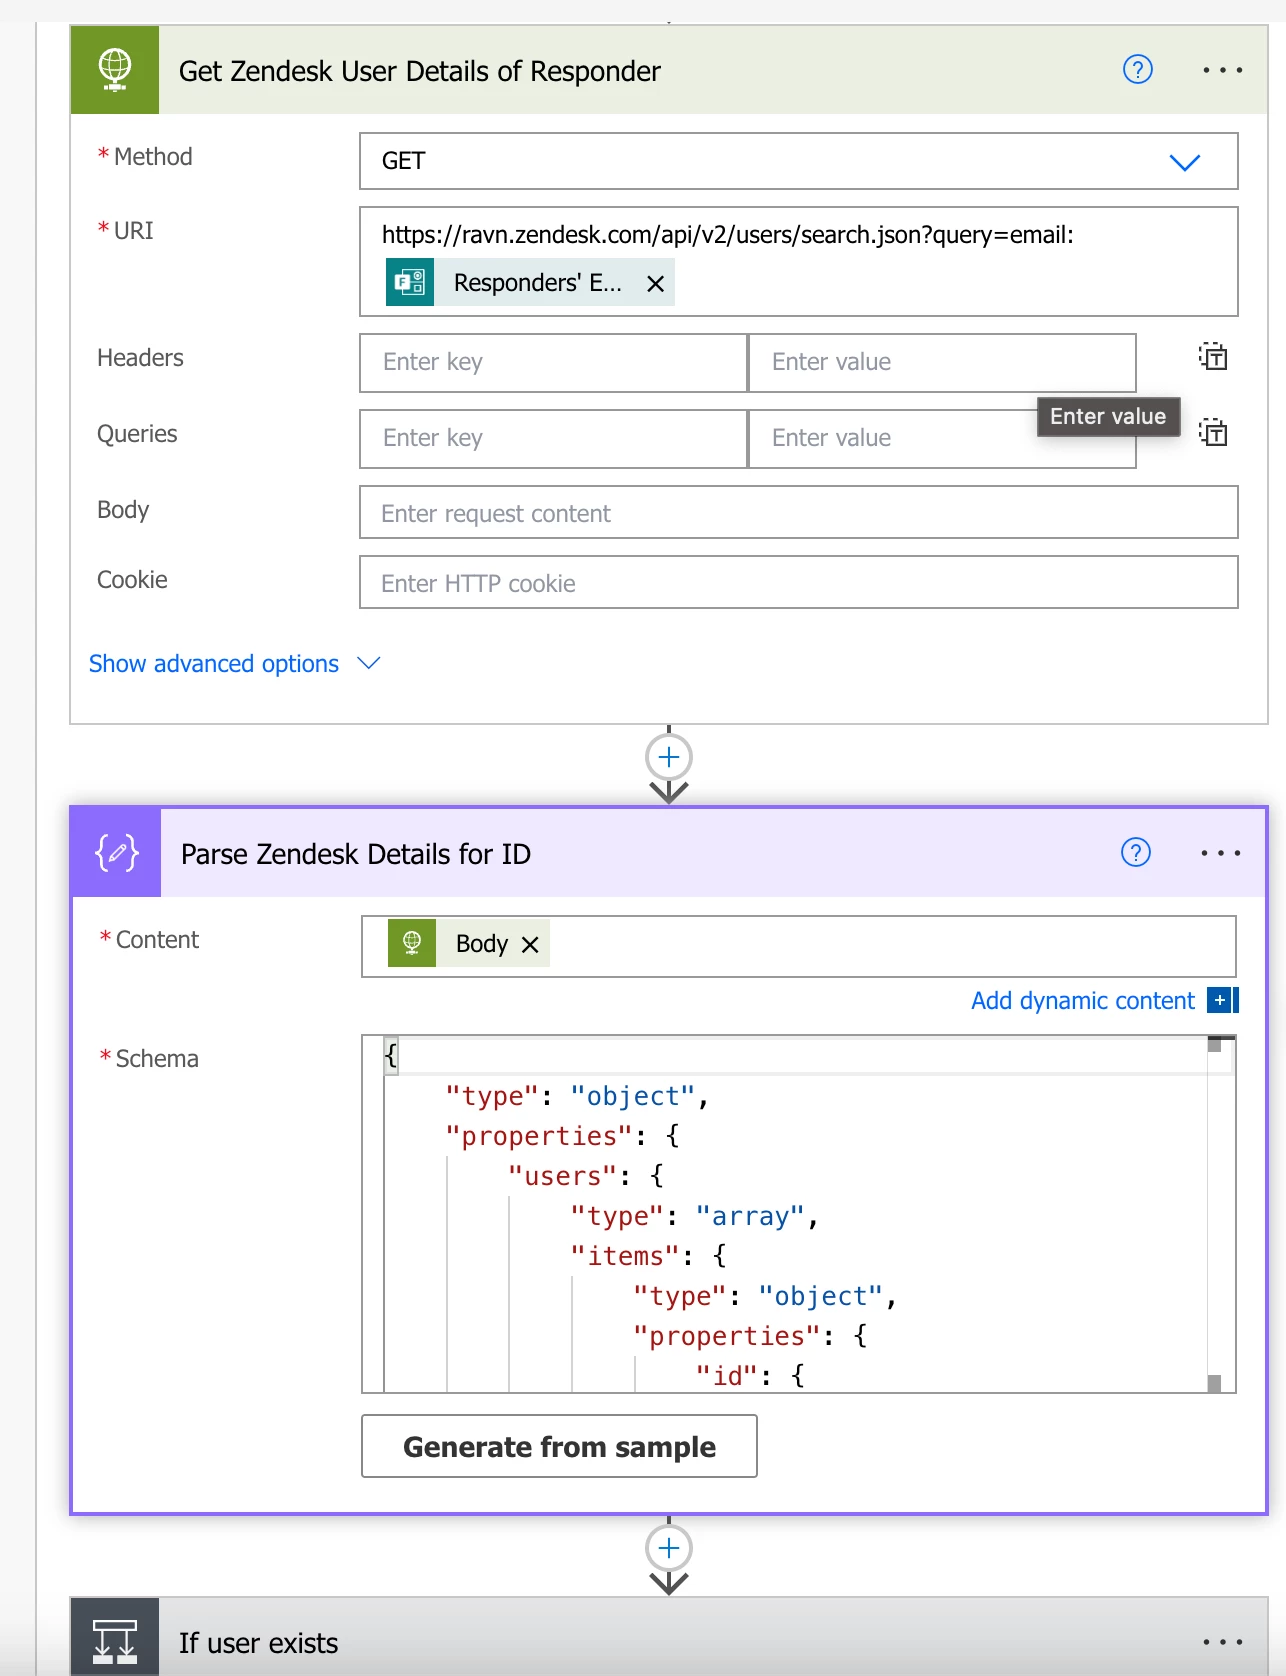This screenshot has width=1286, height=1676.
Task: Click the Forms icon on Responders' Email token
Action: pyautogui.click(x=410, y=282)
